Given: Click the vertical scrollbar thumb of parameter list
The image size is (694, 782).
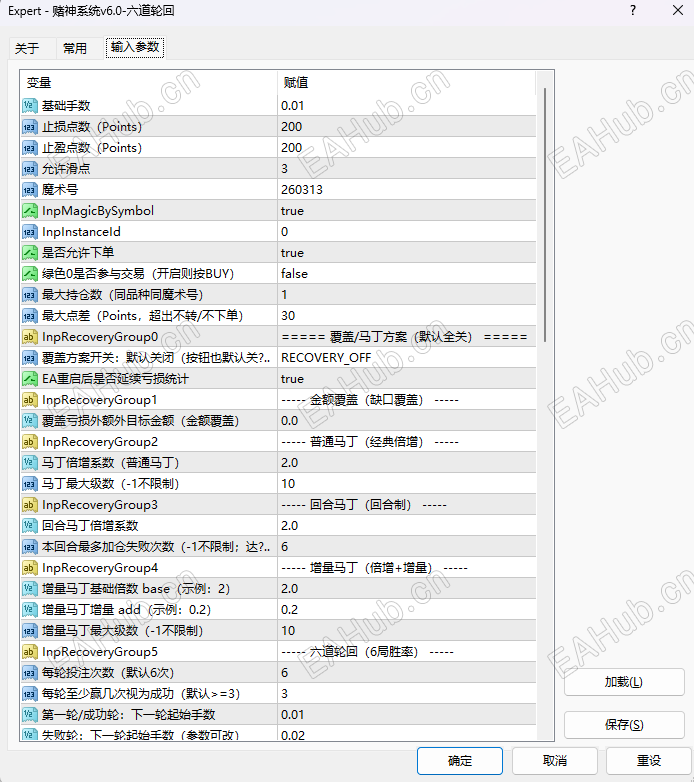Looking at the screenshot, I should (x=545, y=215).
